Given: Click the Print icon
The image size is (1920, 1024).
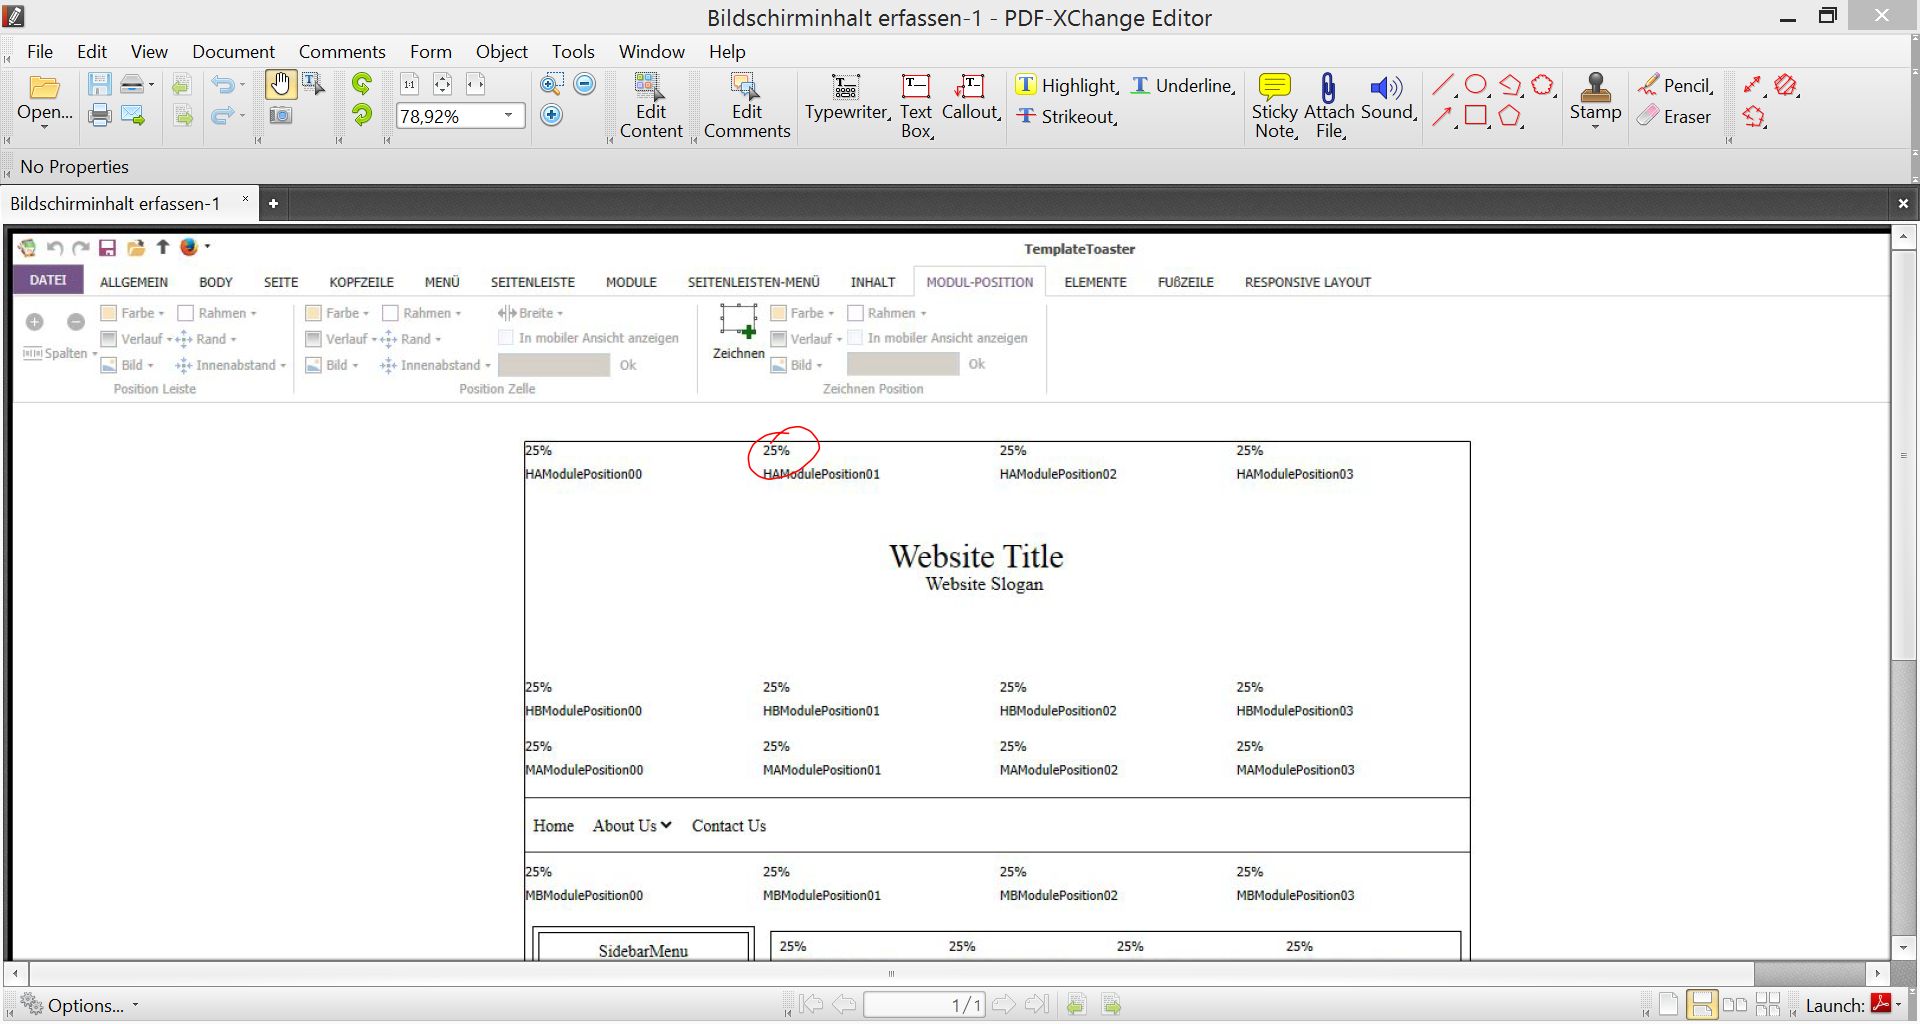Looking at the screenshot, I should coord(100,116).
